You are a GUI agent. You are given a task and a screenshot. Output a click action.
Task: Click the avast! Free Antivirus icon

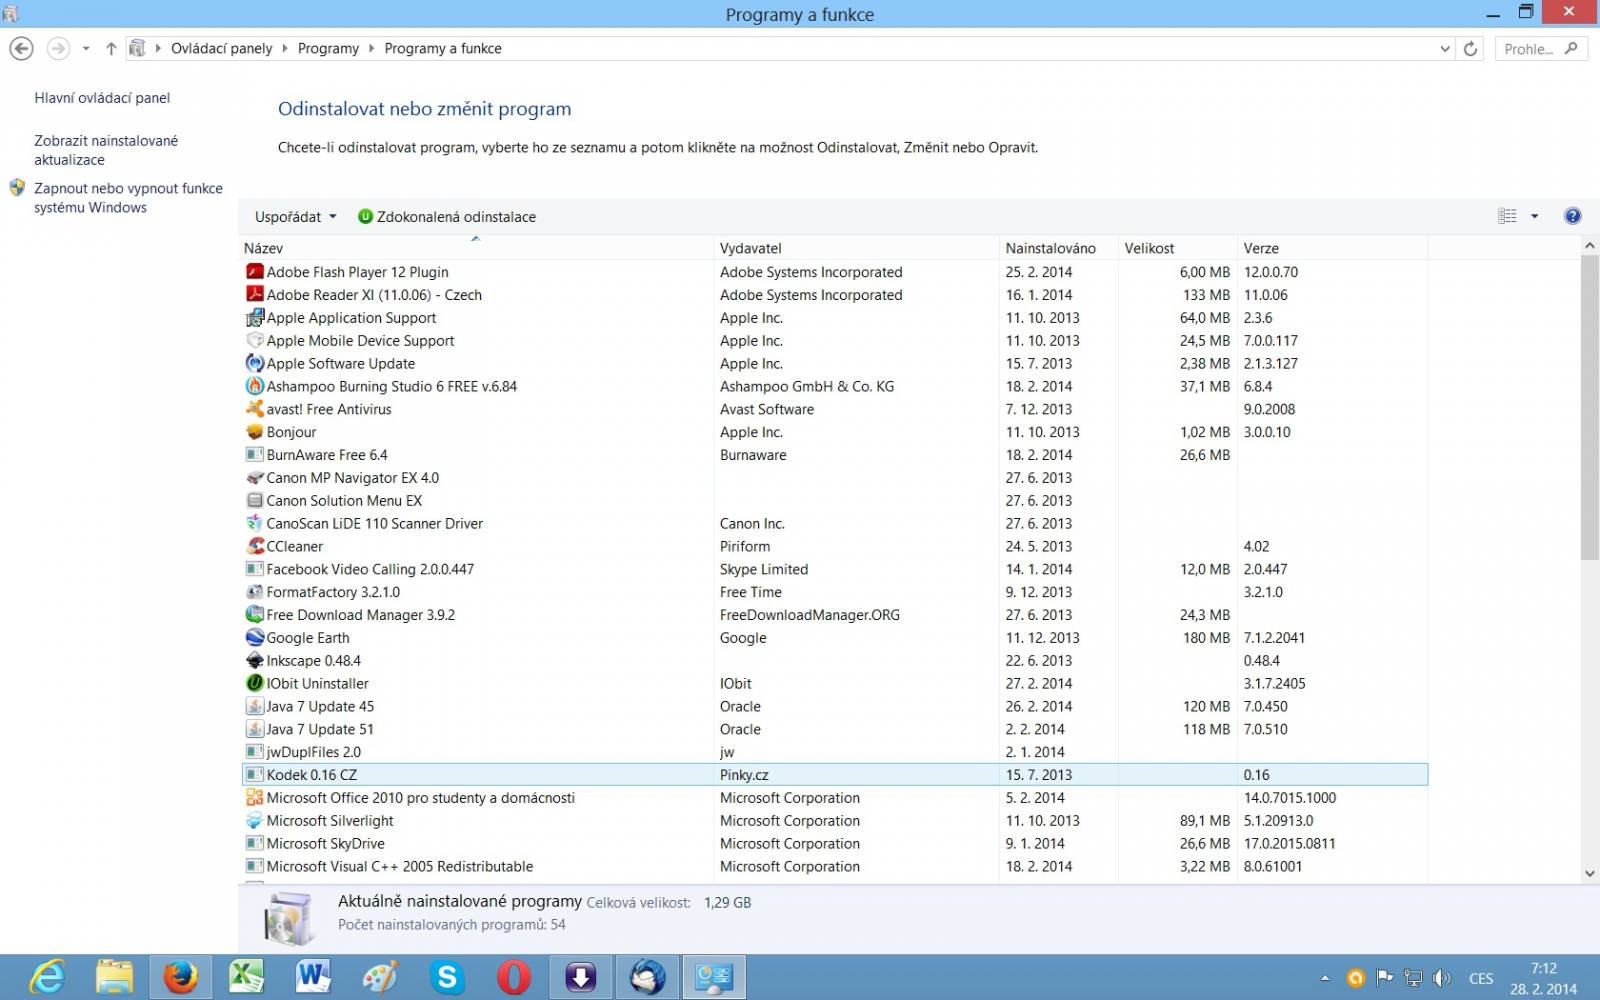(x=255, y=409)
